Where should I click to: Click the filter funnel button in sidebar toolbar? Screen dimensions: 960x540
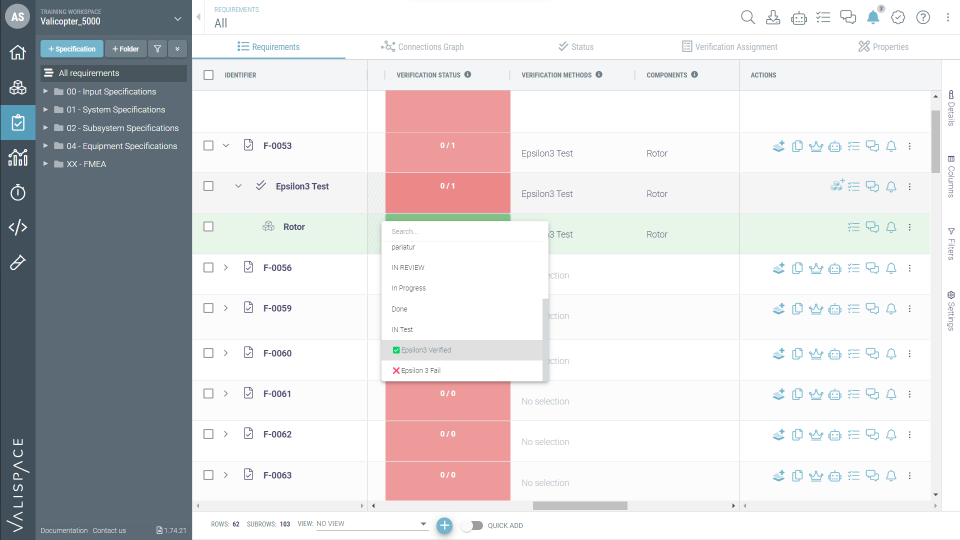pyautogui.click(x=157, y=49)
